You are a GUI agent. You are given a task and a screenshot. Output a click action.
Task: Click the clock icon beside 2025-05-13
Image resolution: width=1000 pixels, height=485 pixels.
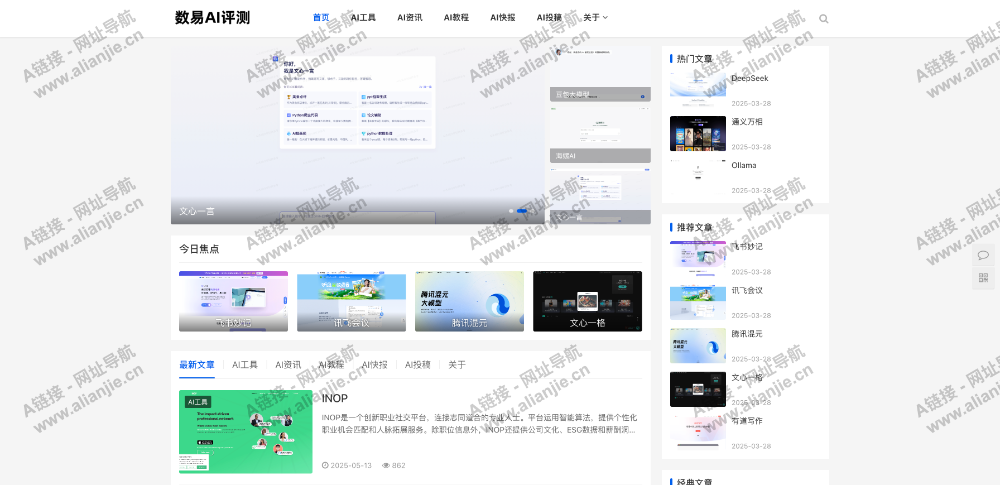point(325,465)
